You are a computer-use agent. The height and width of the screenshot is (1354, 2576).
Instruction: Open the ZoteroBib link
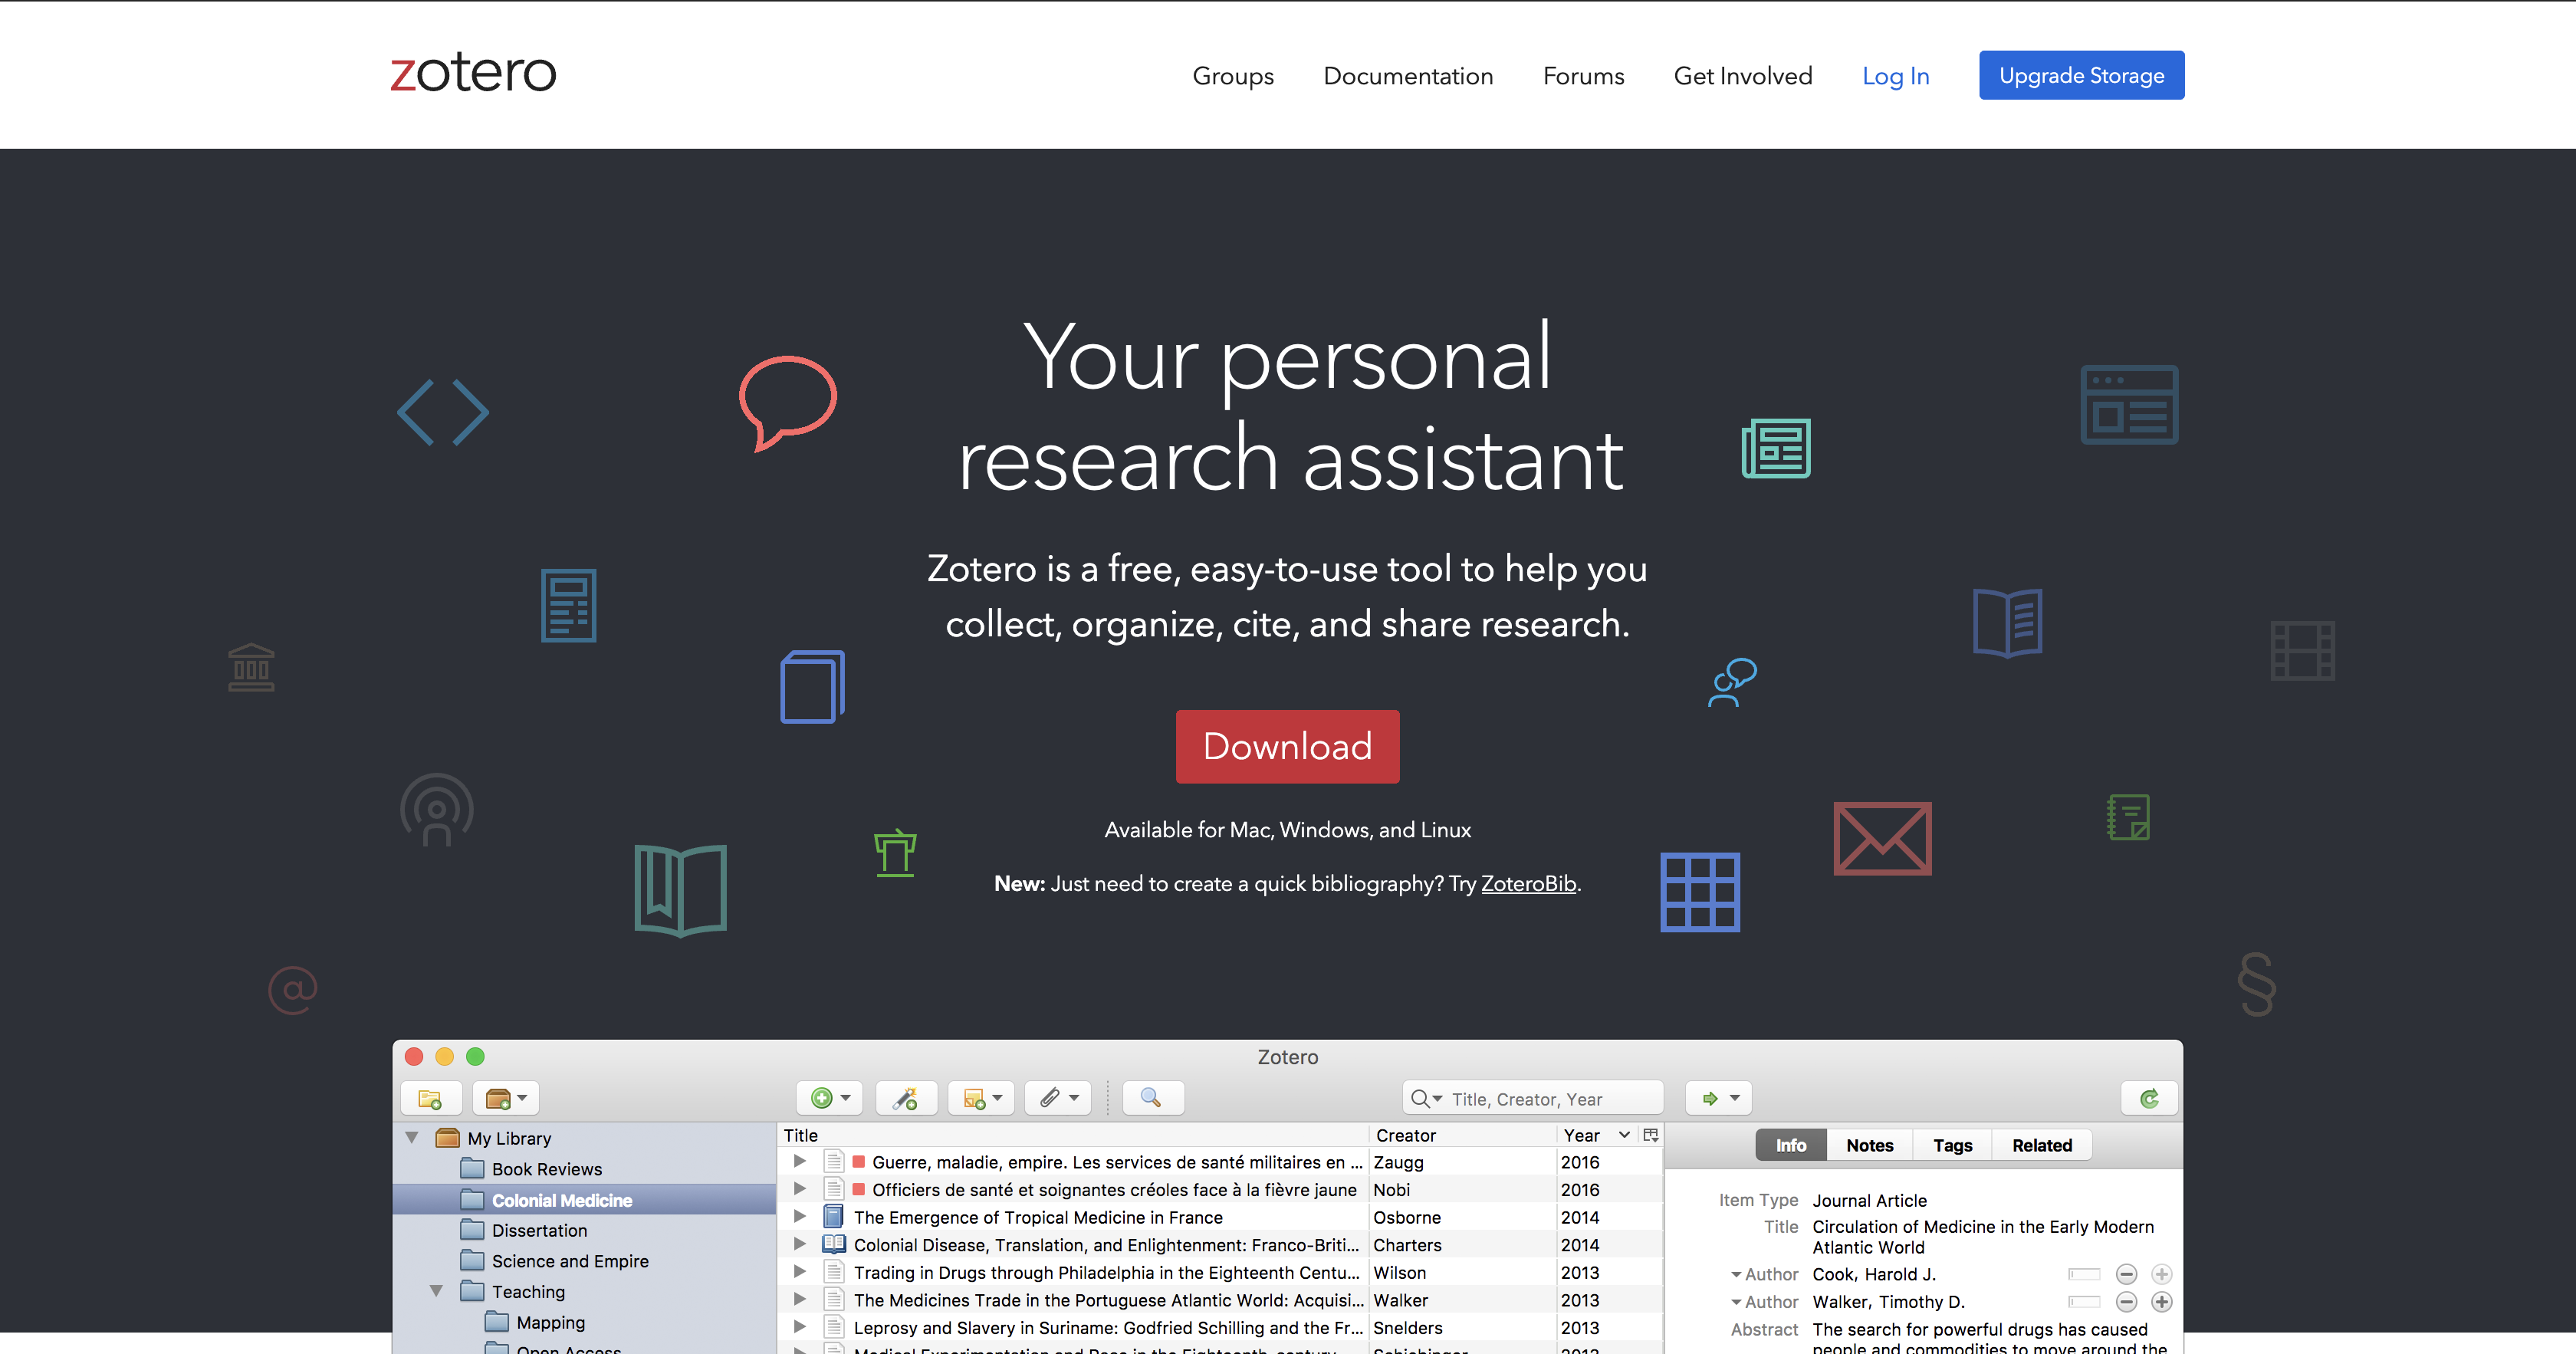1527,884
